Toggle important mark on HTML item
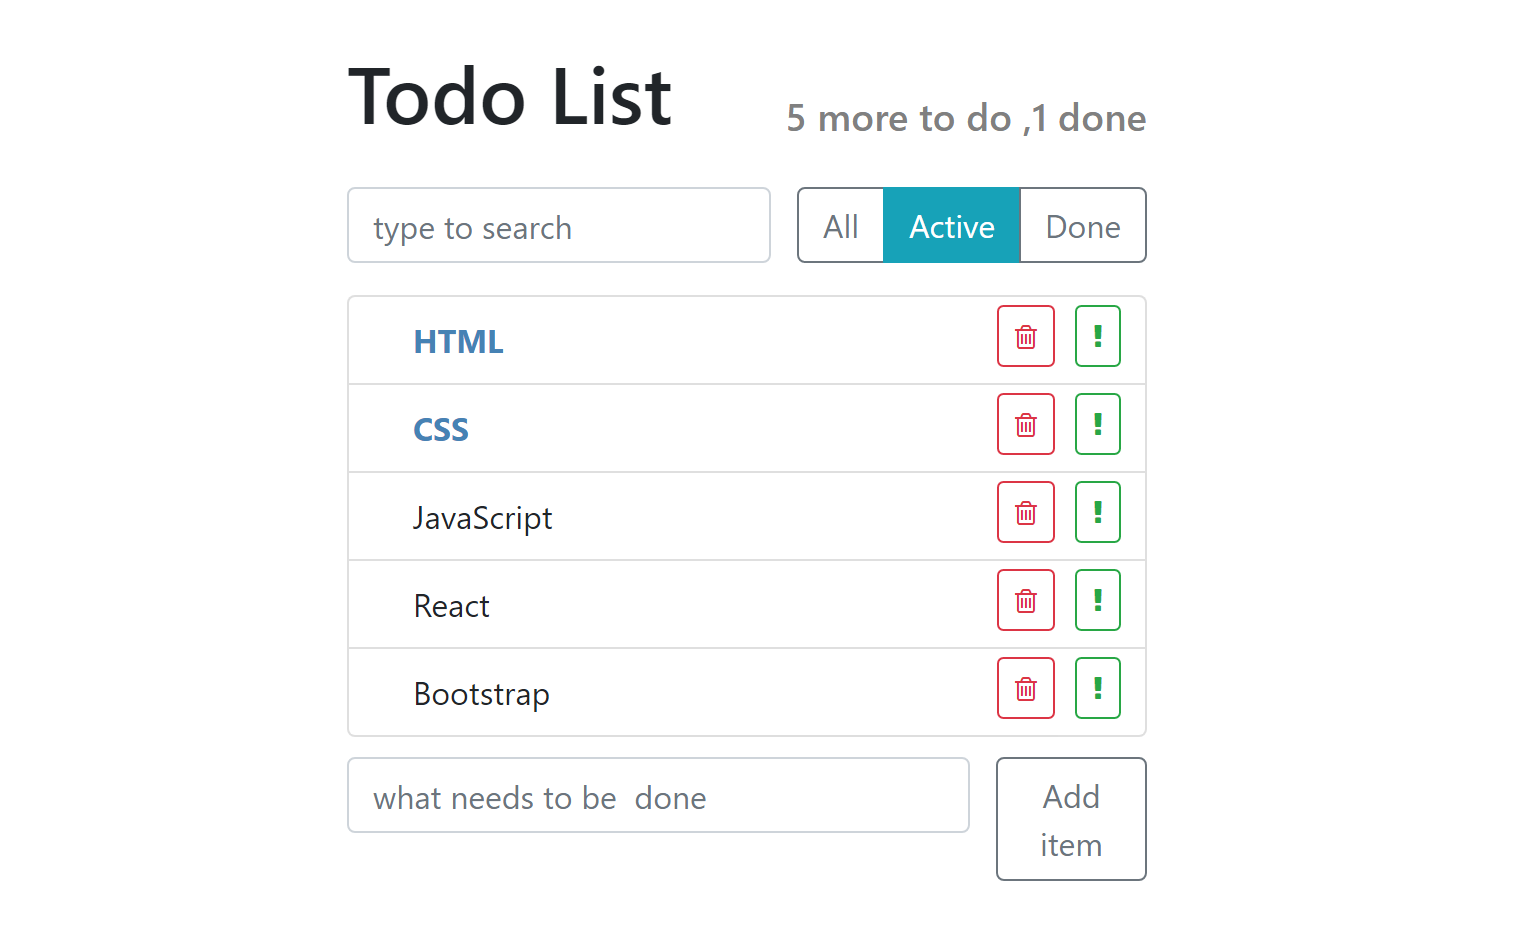The image size is (1531, 935). [x=1097, y=336]
